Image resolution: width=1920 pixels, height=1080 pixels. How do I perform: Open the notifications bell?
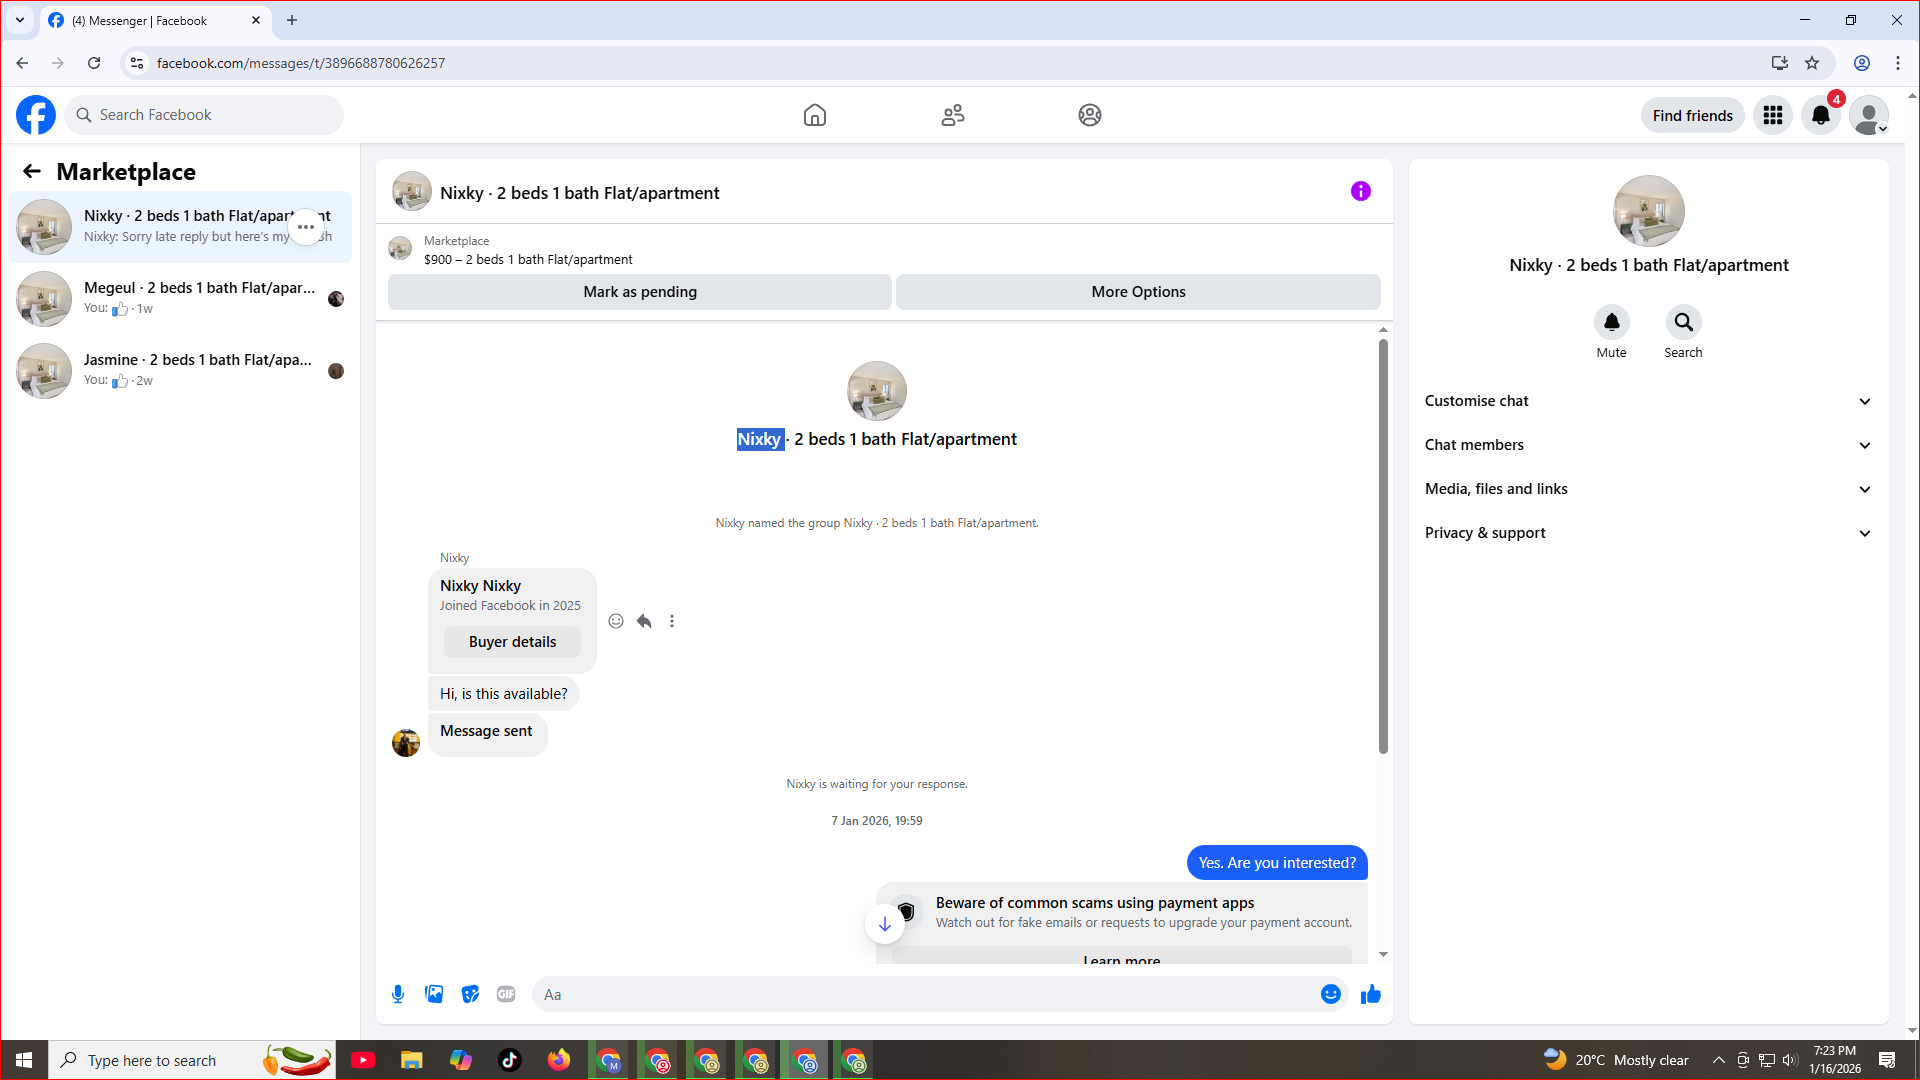pos(1820,115)
